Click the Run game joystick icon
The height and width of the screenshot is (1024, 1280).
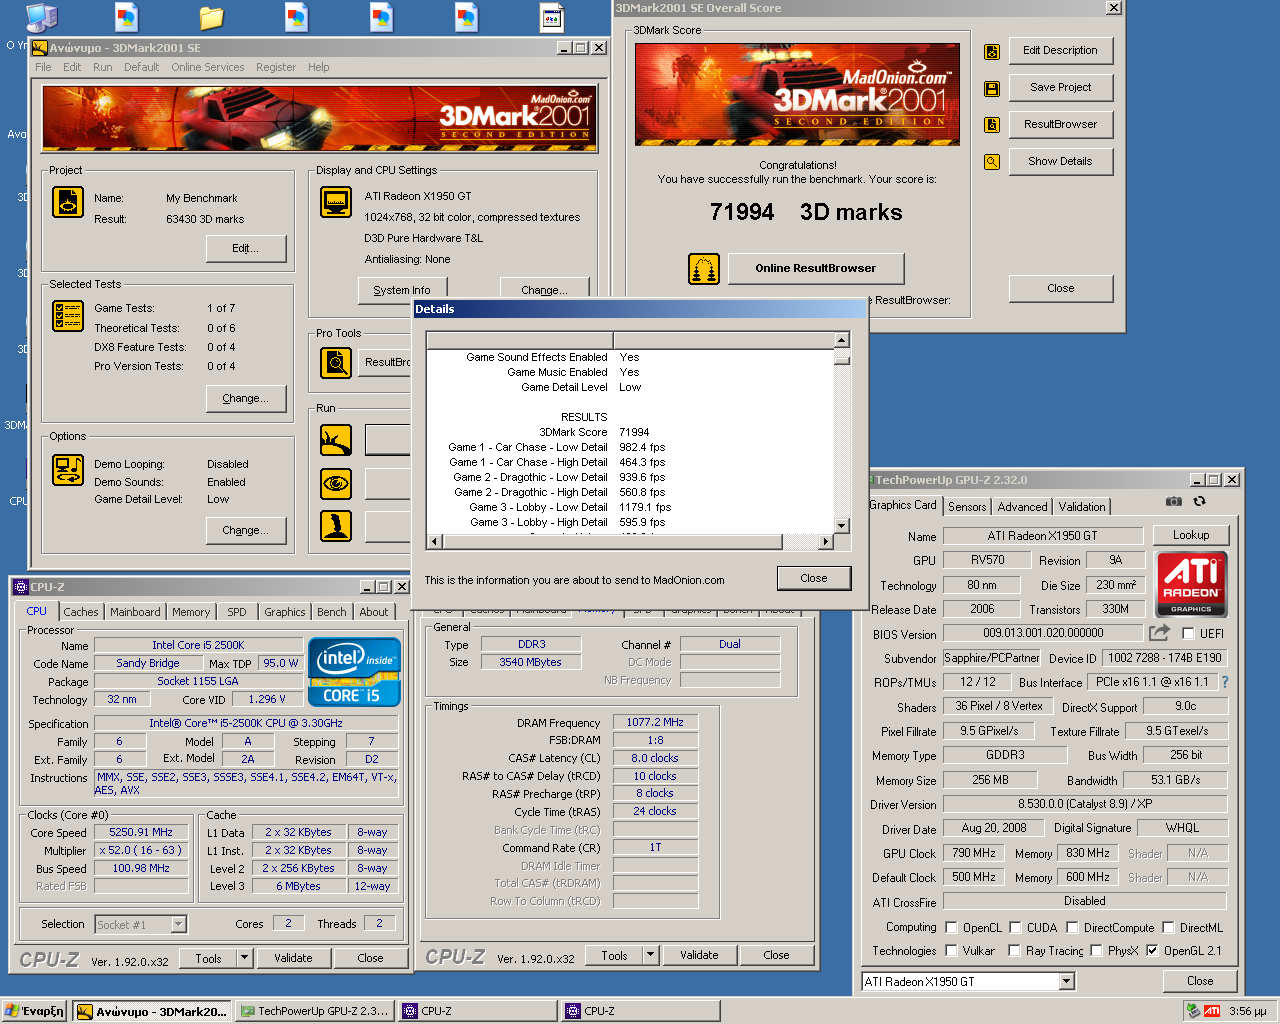(x=336, y=526)
